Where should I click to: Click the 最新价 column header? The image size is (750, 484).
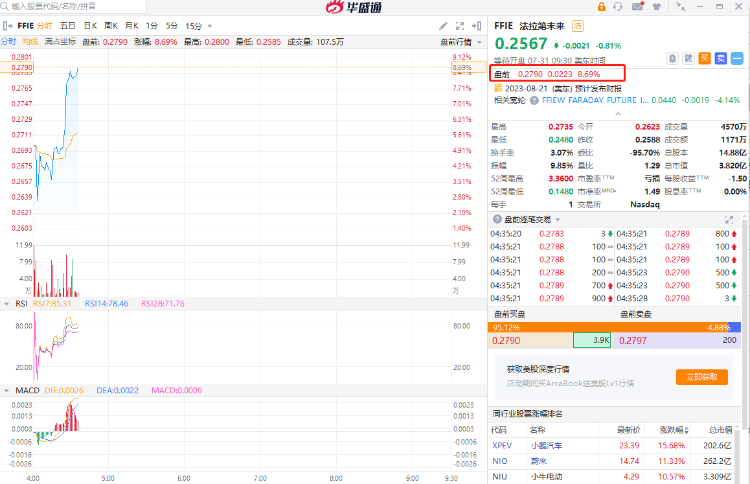tap(628, 430)
